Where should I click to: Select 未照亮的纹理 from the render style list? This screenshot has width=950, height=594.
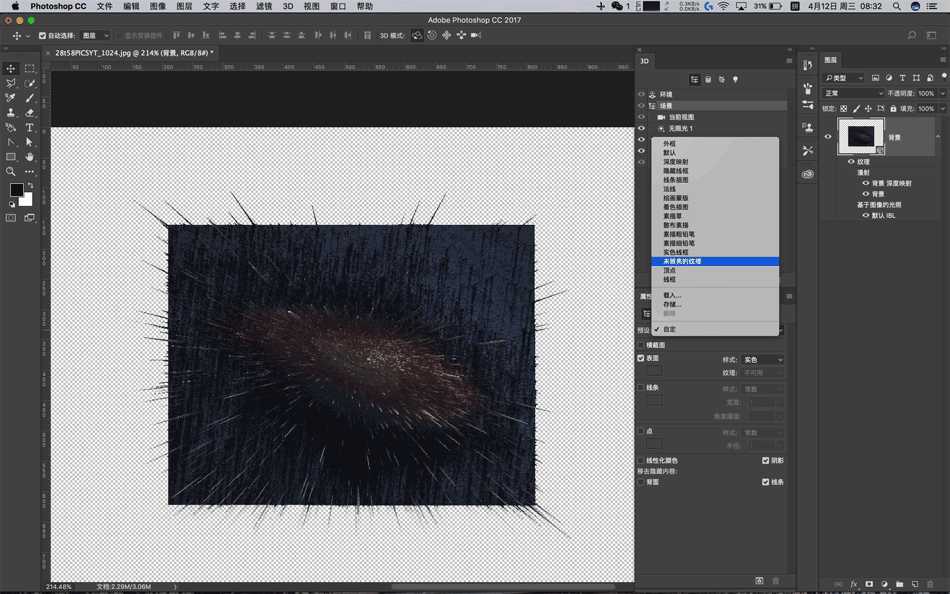(x=679, y=261)
